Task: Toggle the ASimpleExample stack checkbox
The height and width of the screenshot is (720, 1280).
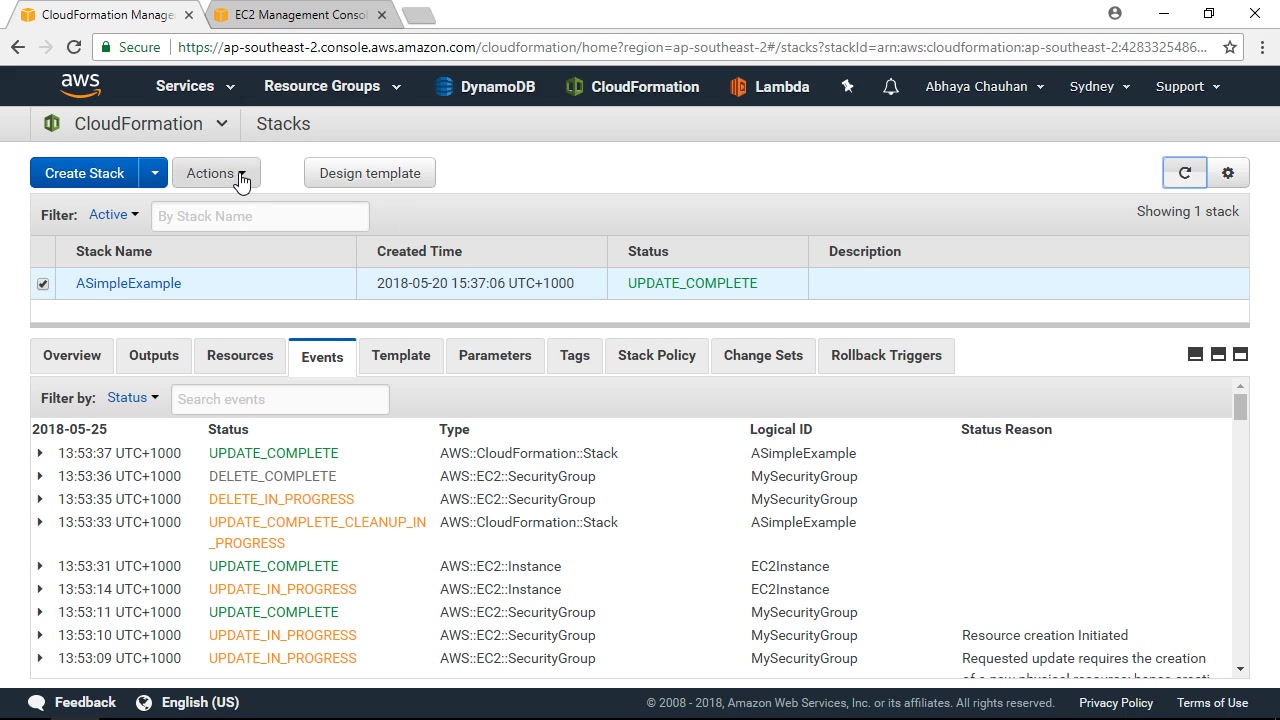Action: 43,284
